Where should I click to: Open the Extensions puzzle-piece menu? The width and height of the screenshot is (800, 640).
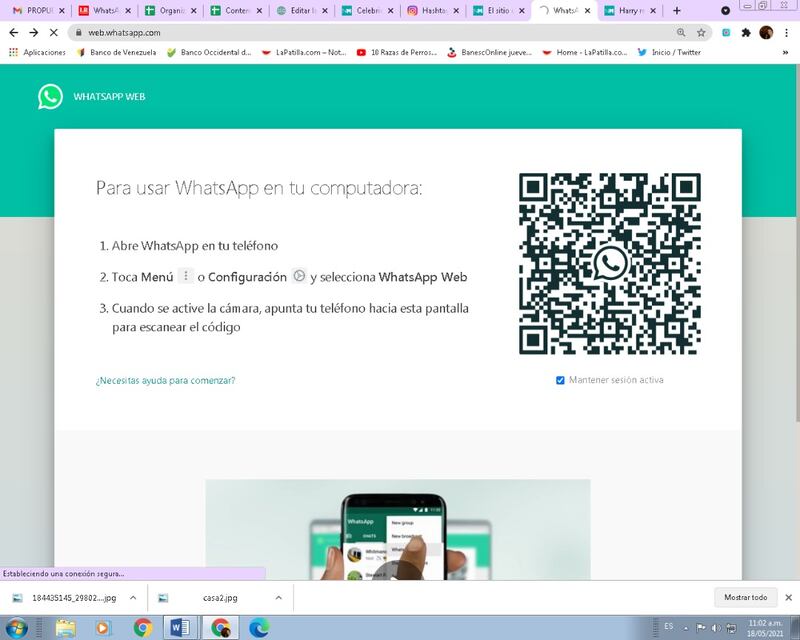[x=746, y=33]
